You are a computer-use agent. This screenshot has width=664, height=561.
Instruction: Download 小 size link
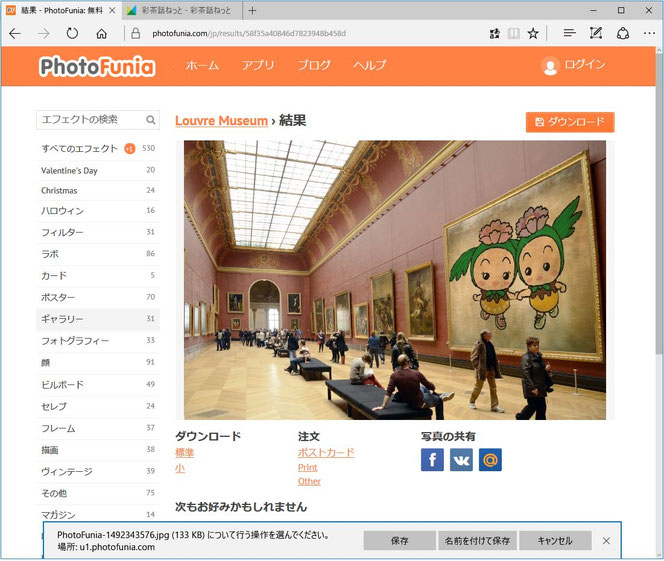[x=180, y=468]
